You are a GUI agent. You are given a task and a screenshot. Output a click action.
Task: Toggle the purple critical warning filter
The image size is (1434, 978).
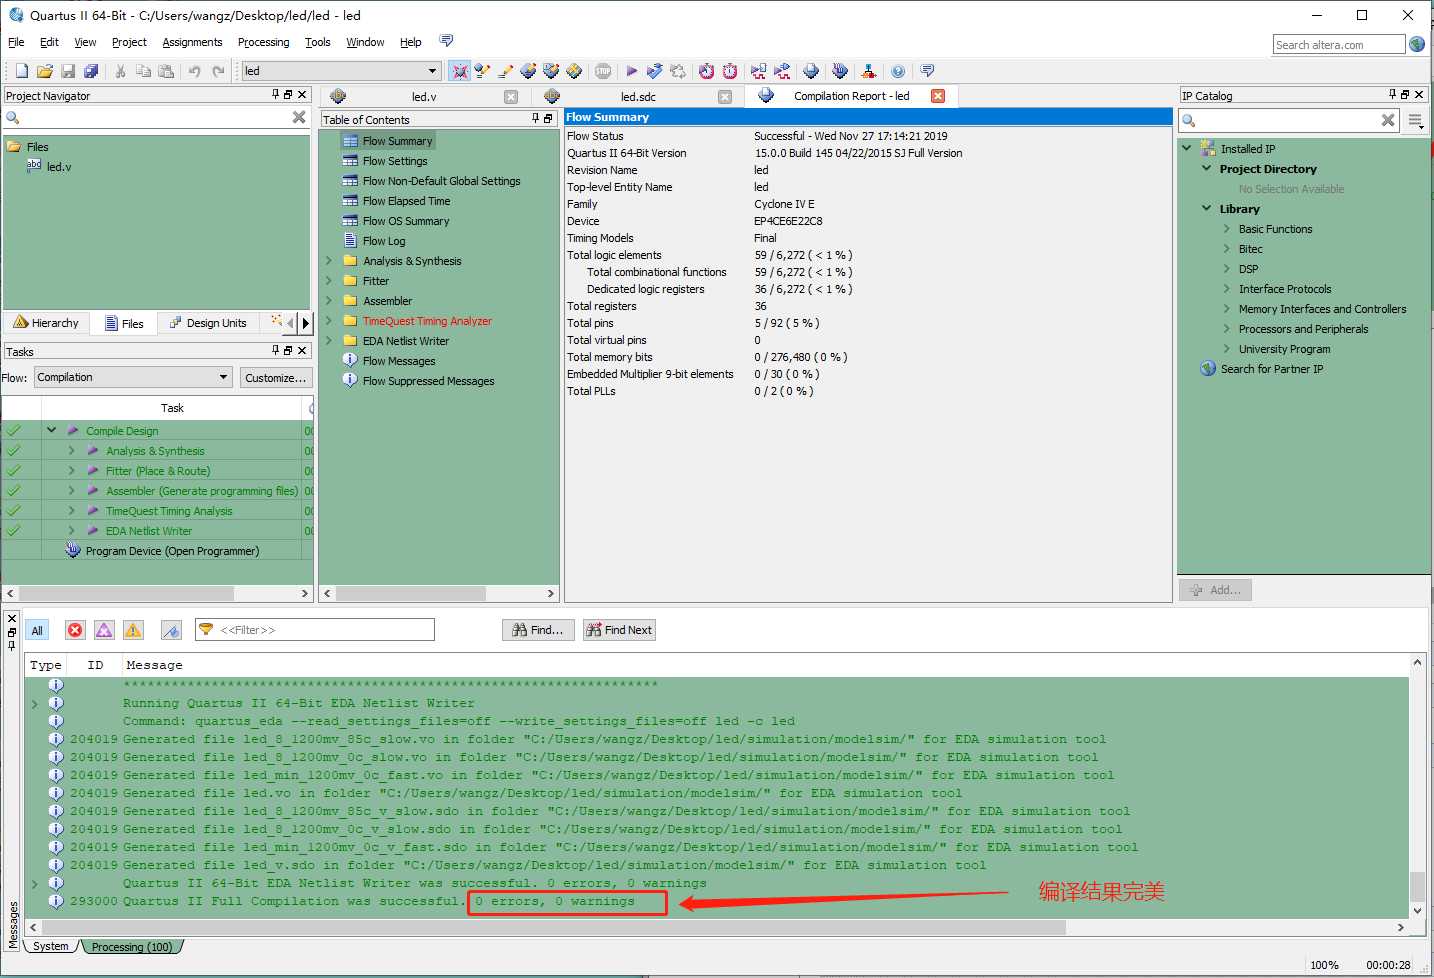click(104, 630)
